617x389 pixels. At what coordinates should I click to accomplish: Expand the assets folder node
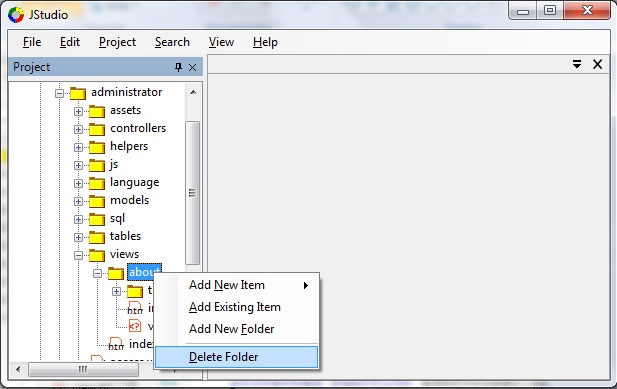pyautogui.click(x=78, y=111)
